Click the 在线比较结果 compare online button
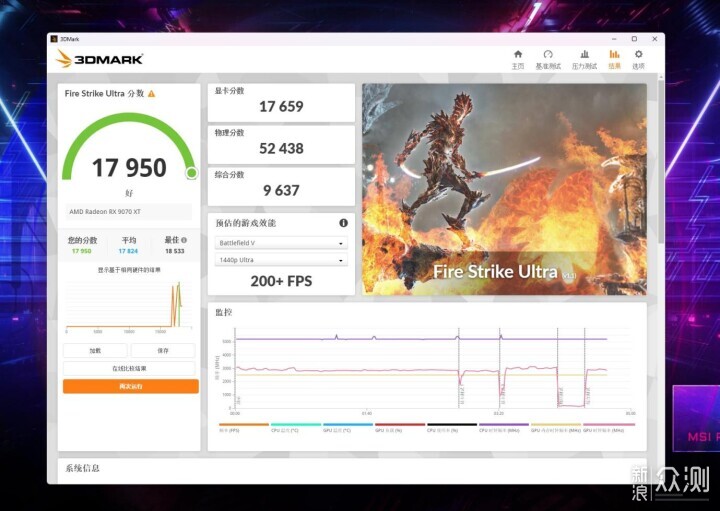Screen dimensions: 720x511 (x=129, y=368)
